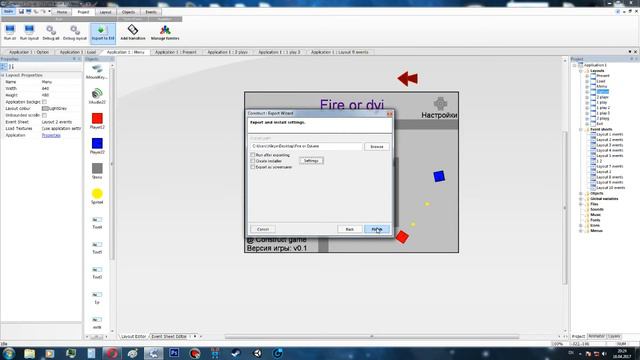The width and height of the screenshot is (640, 360).
Task: Toggle Application background checkbox in Properties
Action: point(44,102)
